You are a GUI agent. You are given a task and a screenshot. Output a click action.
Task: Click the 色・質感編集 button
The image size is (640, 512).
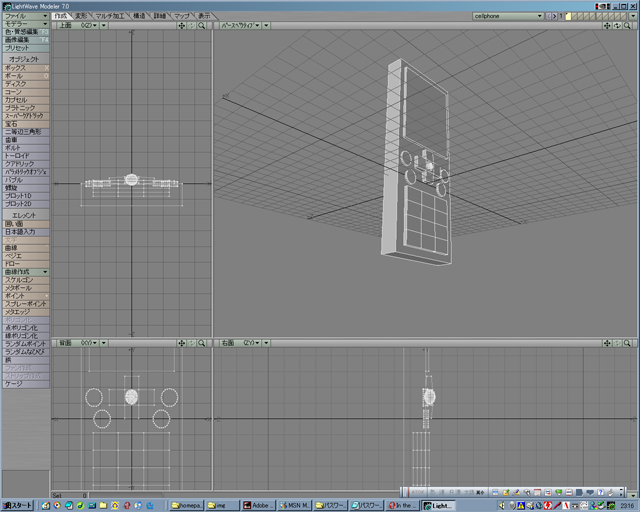pos(26,32)
